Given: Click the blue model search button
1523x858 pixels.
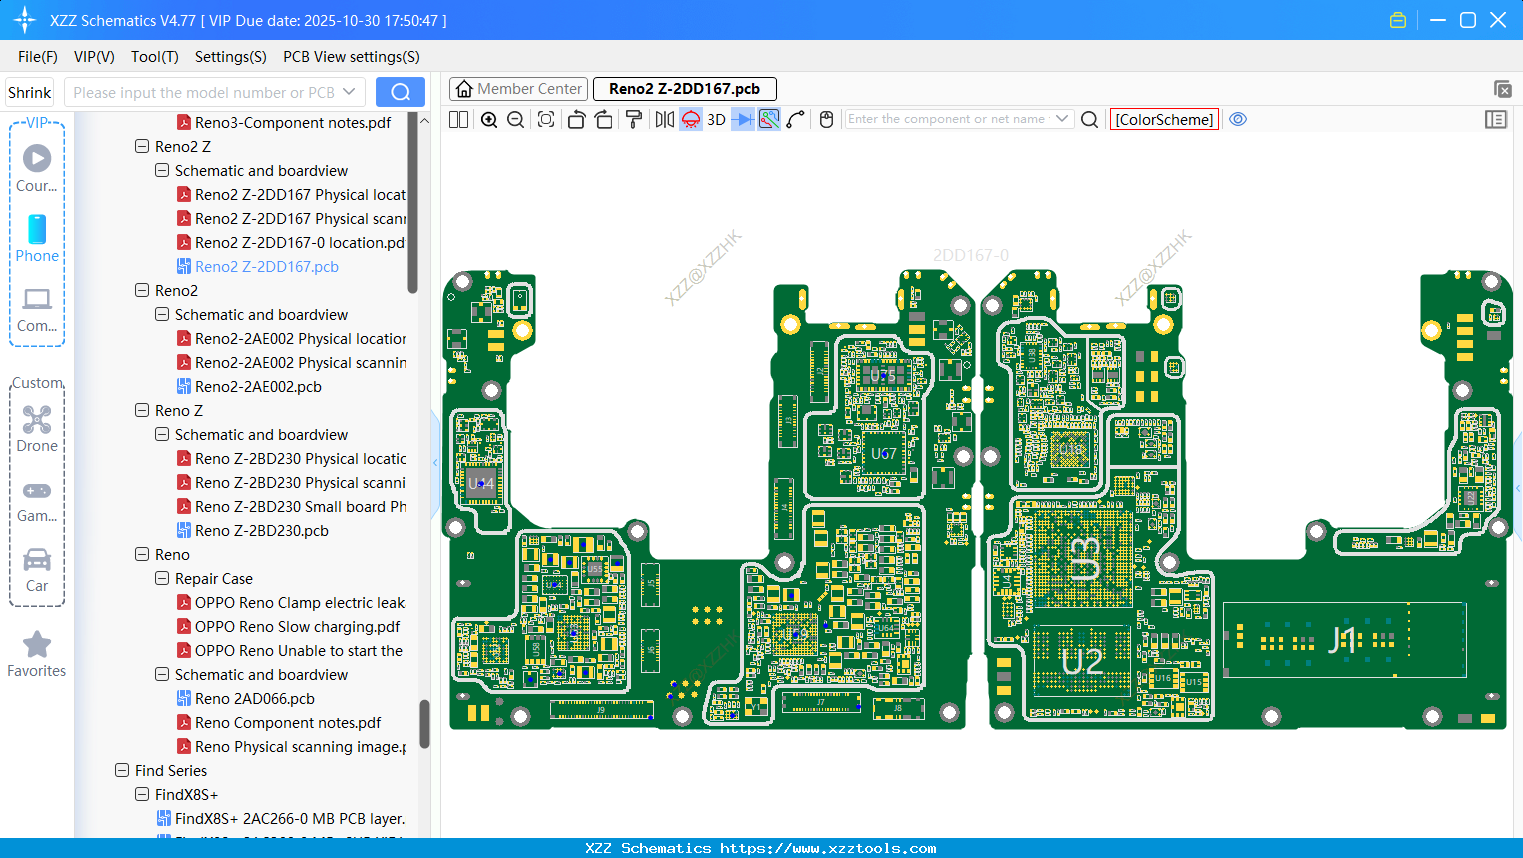Looking at the screenshot, I should click(400, 92).
